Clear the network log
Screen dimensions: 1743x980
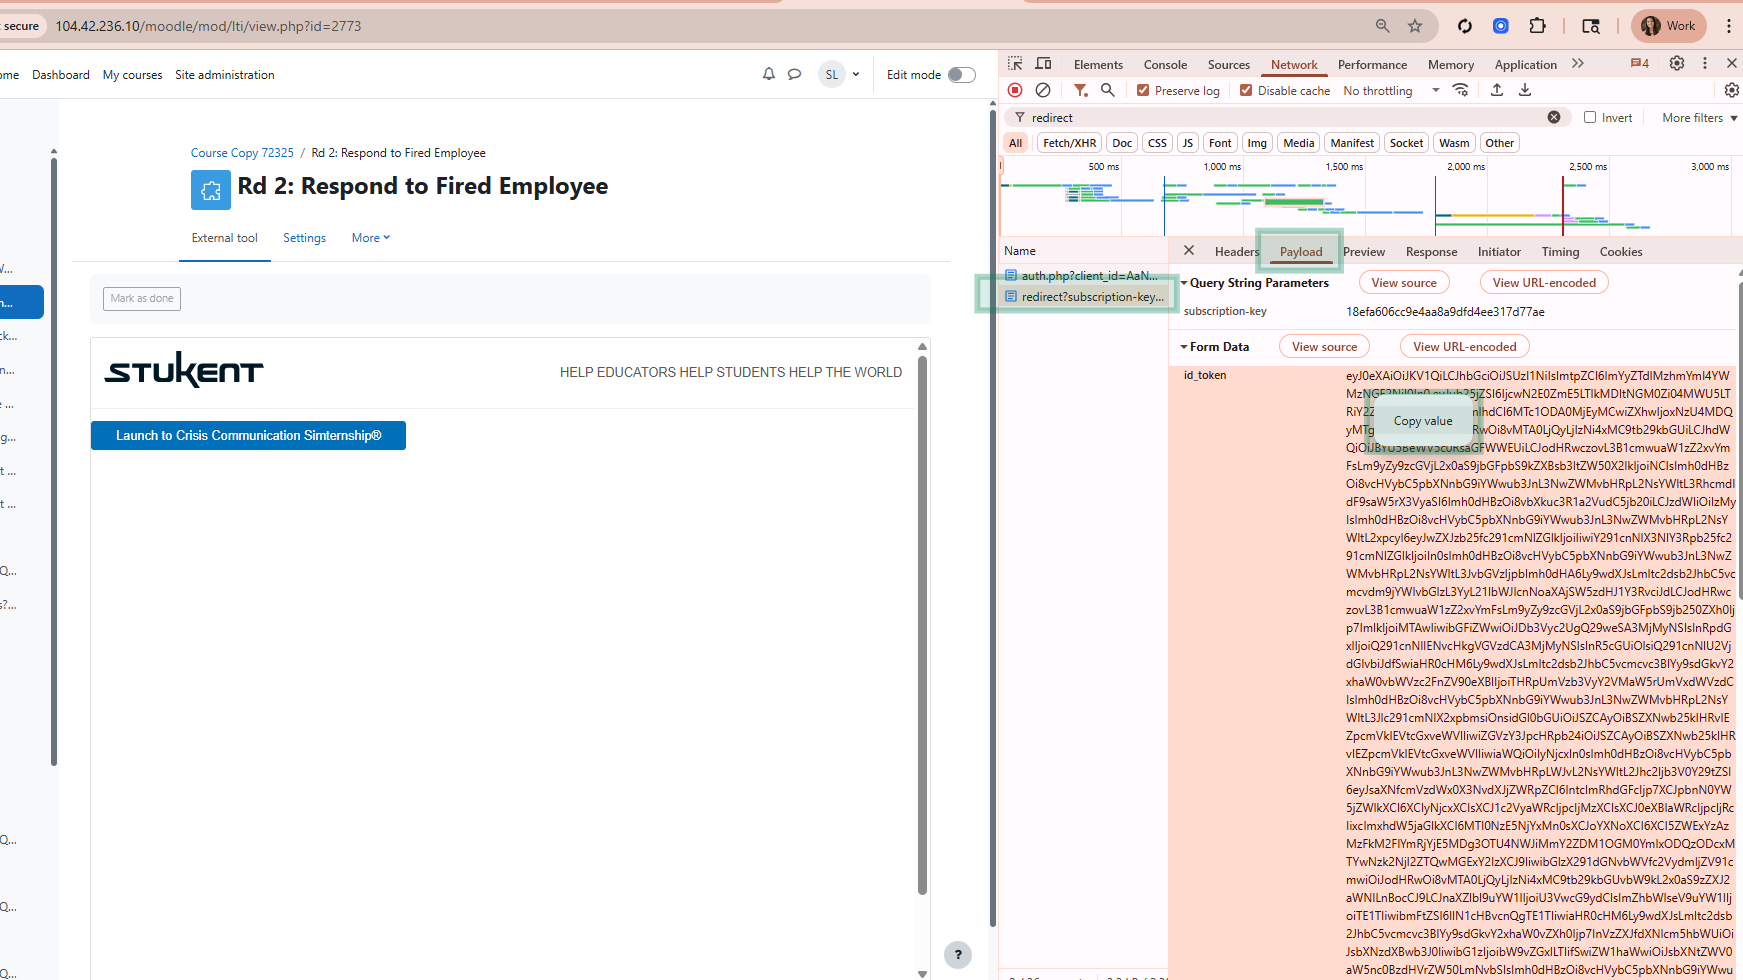pyautogui.click(x=1043, y=90)
